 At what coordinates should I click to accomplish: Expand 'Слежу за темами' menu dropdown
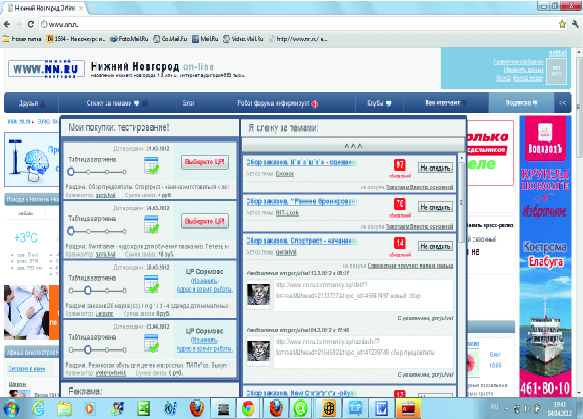(x=136, y=103)
